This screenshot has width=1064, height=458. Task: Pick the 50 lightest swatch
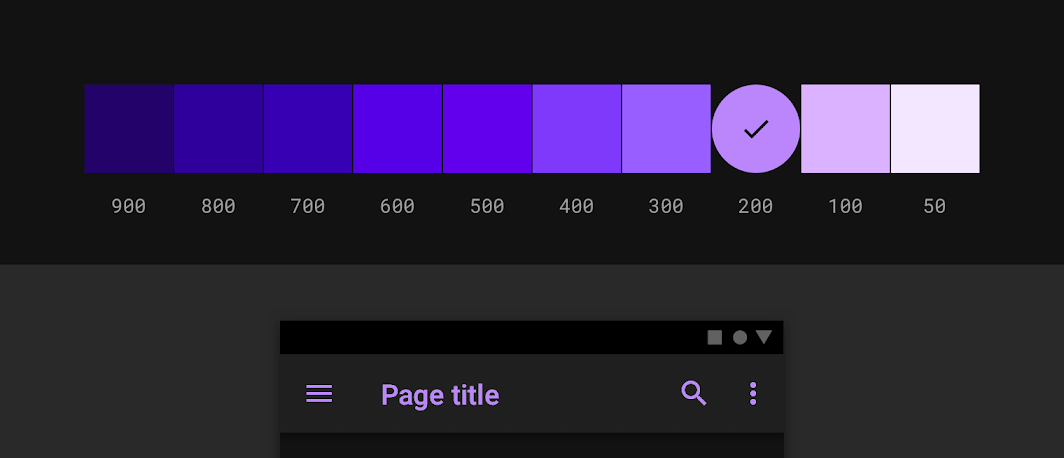click(x=935, y=129)
